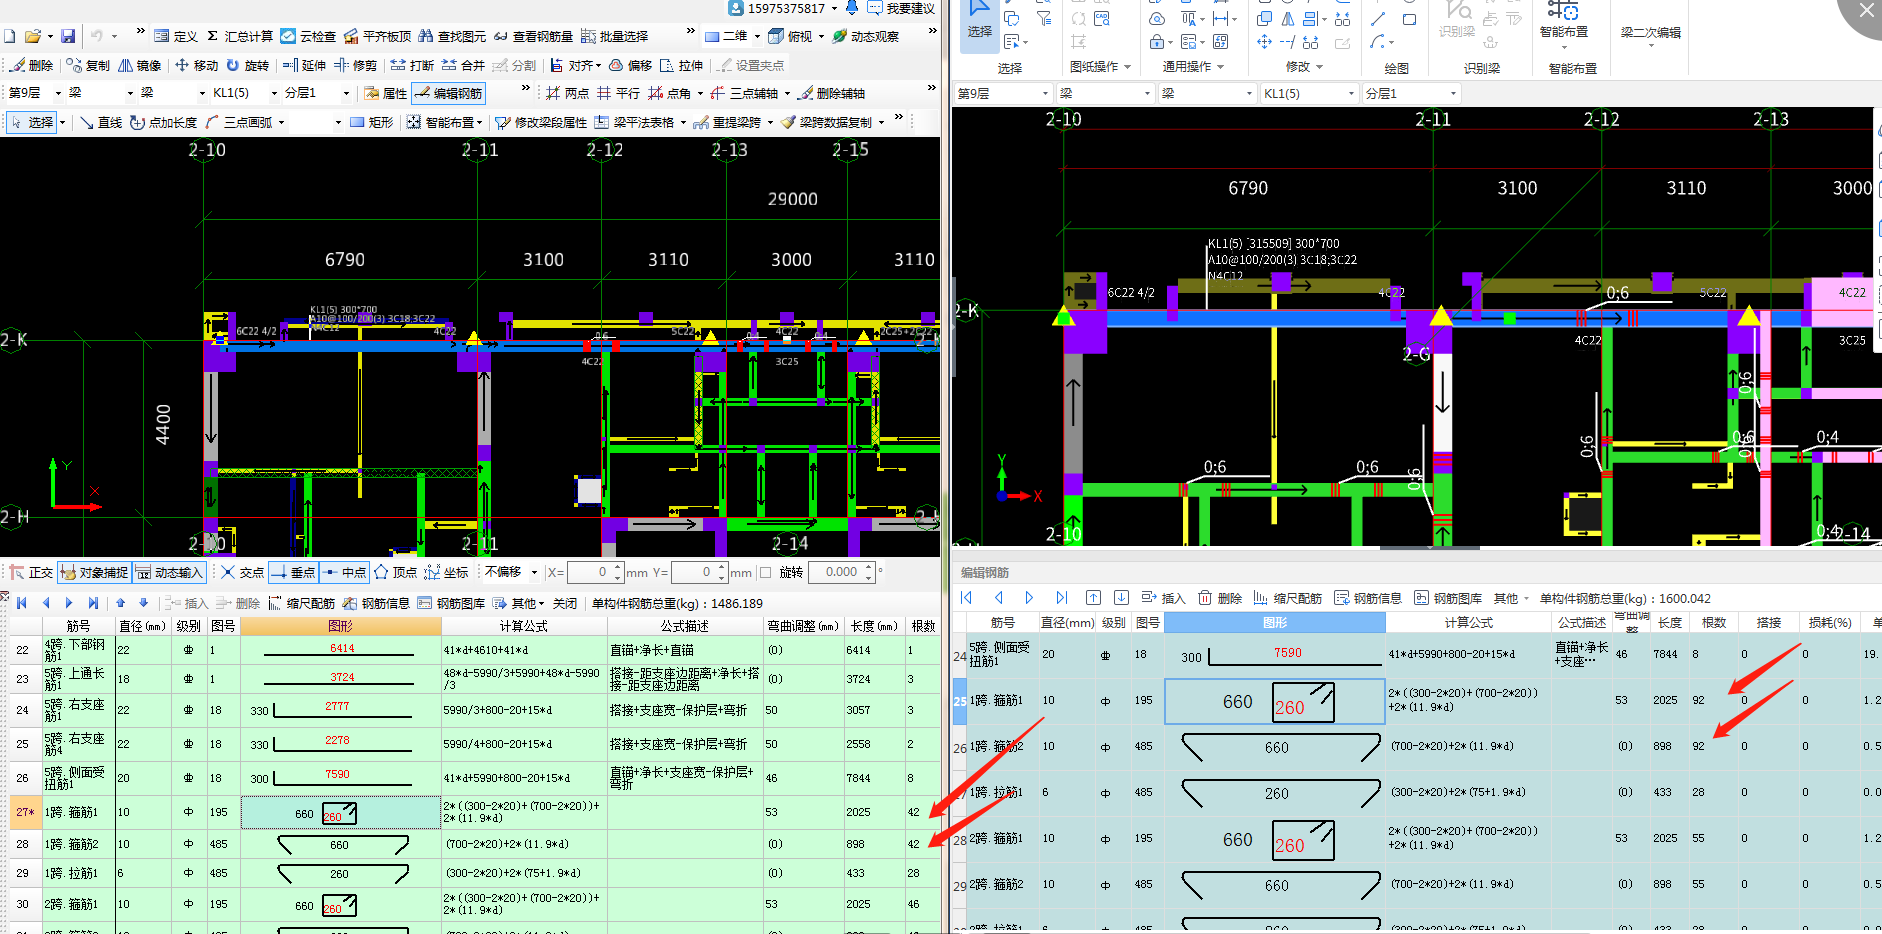
Task: Click 修改梁段属性 tool
Action: pyautogui.click(x=541, y=122)
